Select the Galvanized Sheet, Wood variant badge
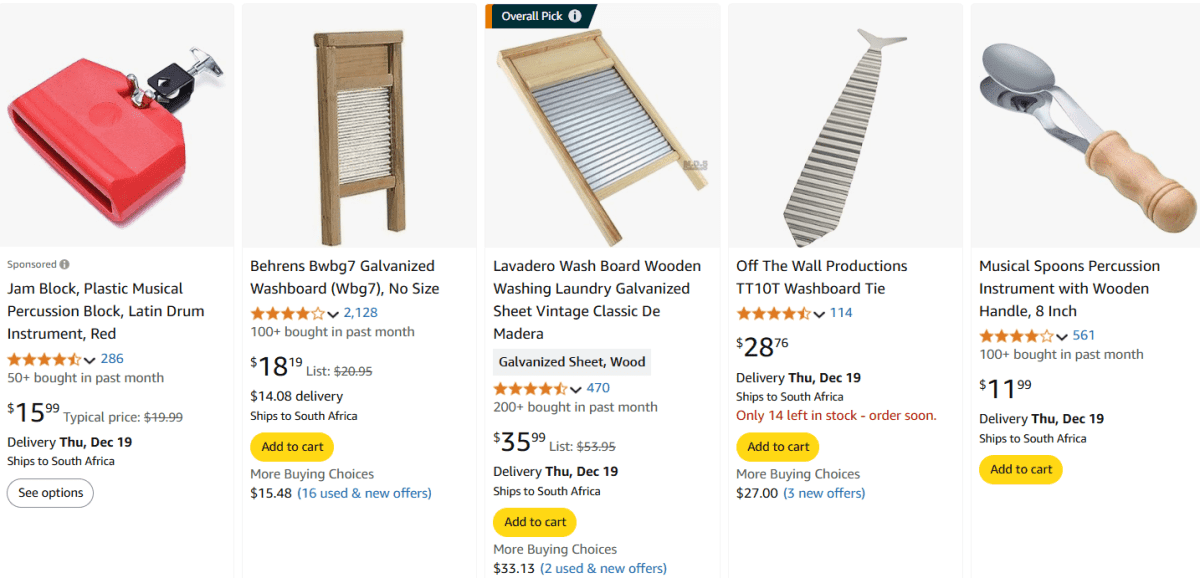The width and height of the screenshot is (1200, 578). [x=571, y=361]
